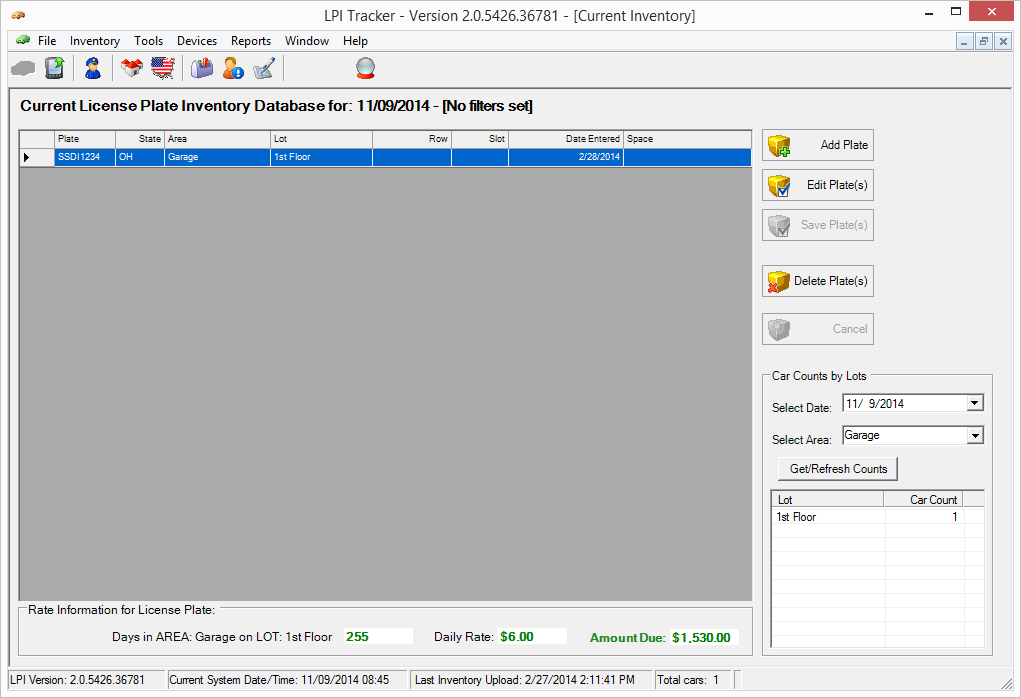Open the Reports menu

click(250, 41)
